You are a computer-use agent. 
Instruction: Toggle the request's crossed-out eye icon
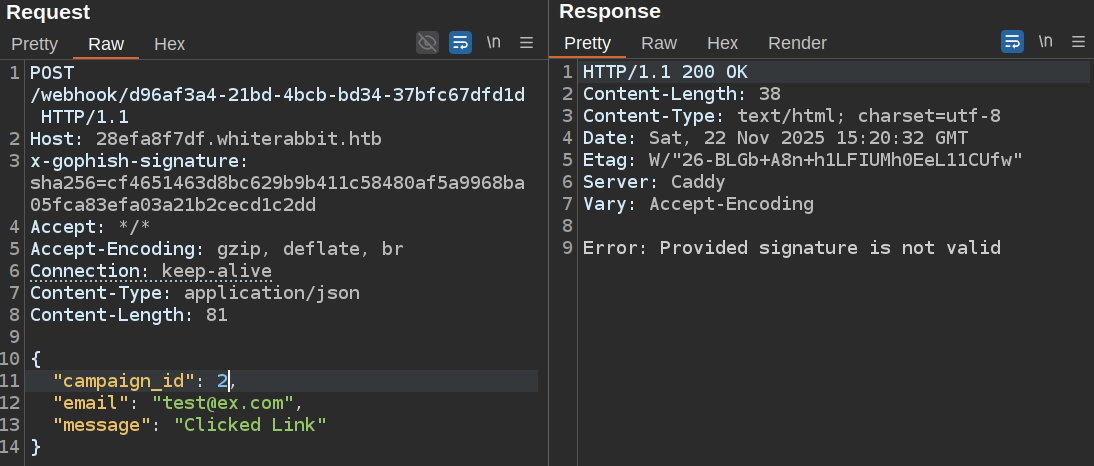[427, 43]
